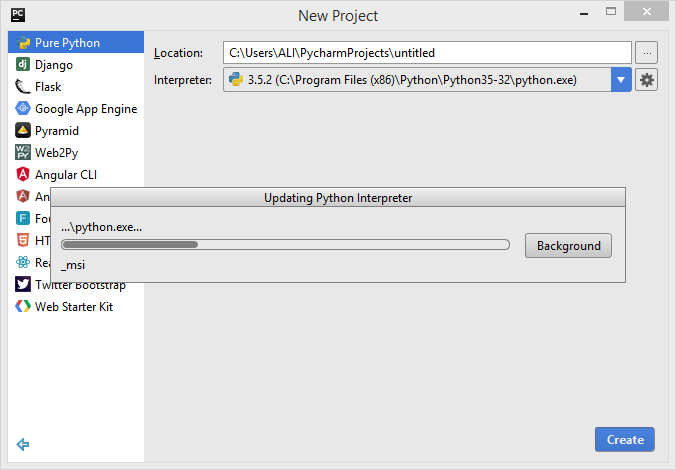Select Pure Python project type
The height and width of the screenshot is (470, 676).
(76, 42)
